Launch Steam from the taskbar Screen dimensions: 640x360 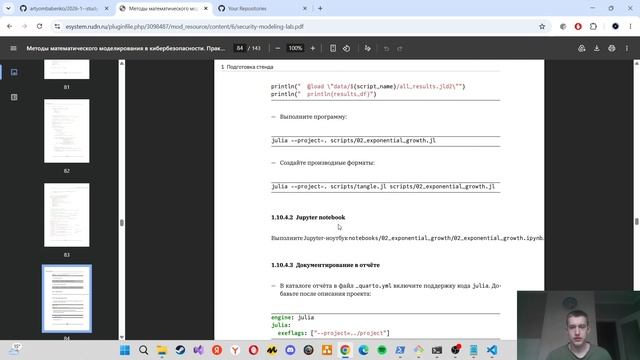coord(180,350)
